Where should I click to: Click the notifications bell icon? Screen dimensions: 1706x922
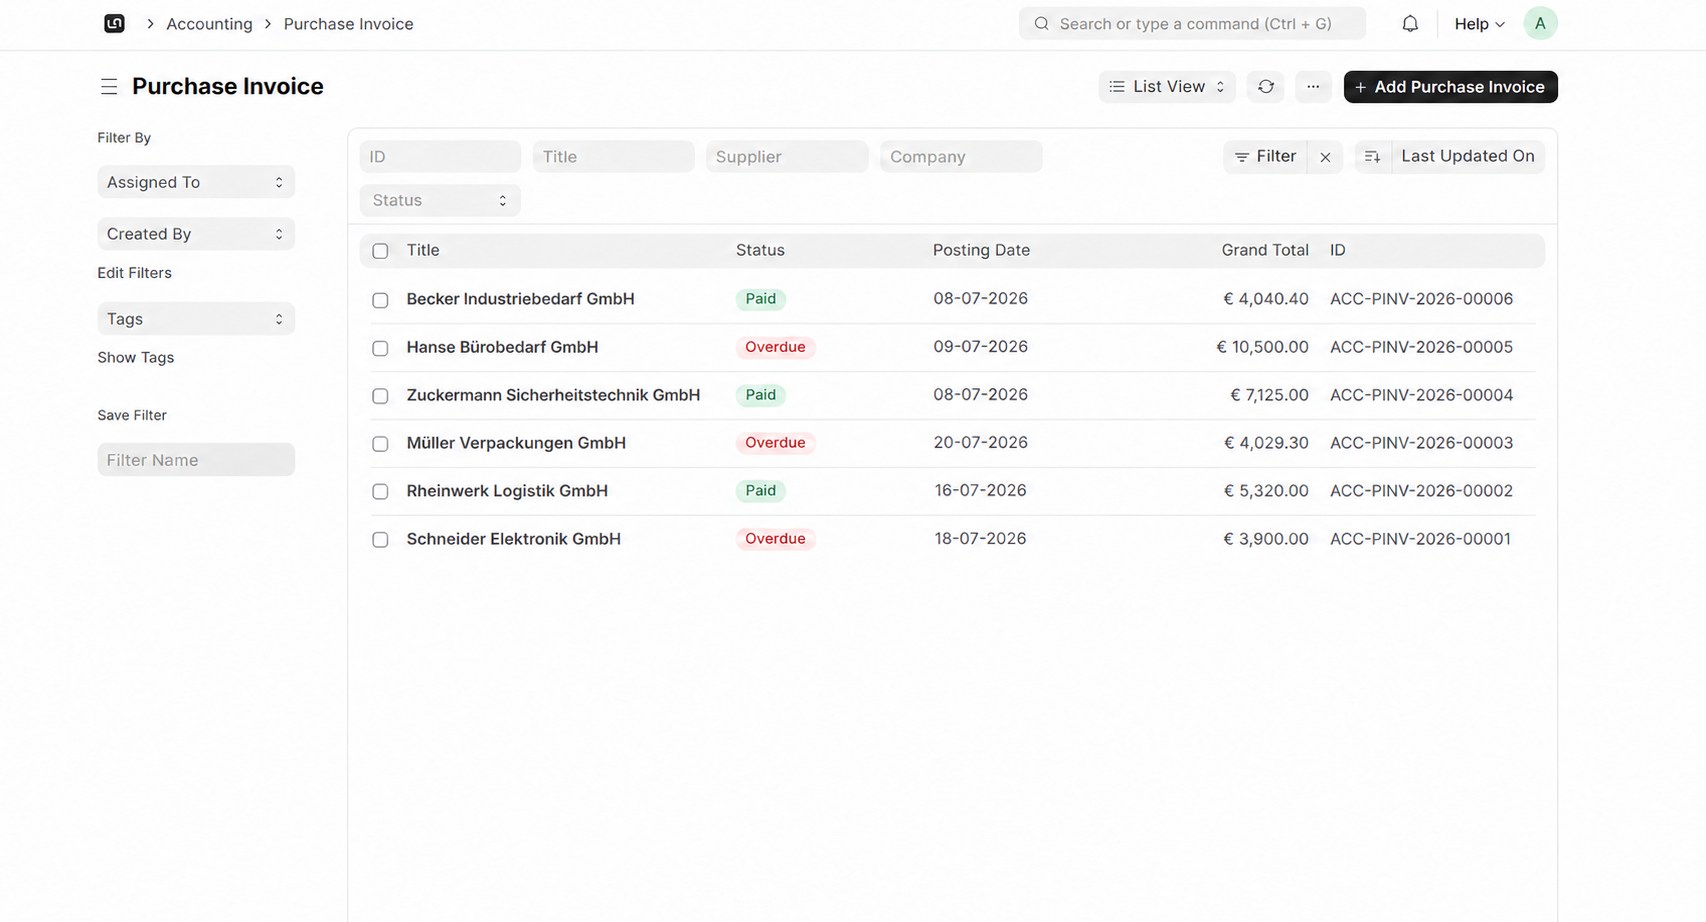[1410, 23]
